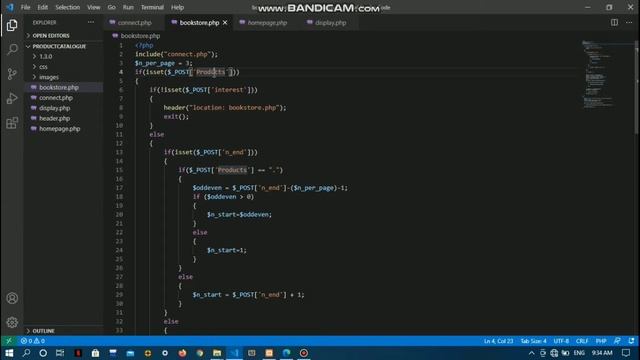Click the VS Code logo icon
The image size is (640, 360).
click(10, 7)
